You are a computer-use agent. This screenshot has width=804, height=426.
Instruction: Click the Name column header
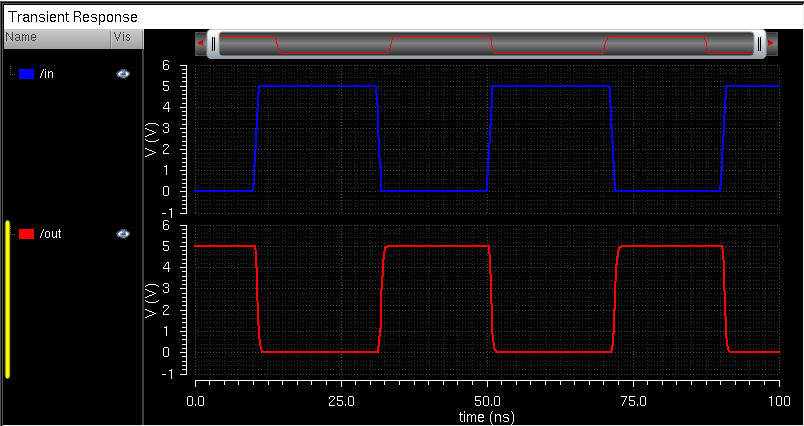tap(22, 37)
